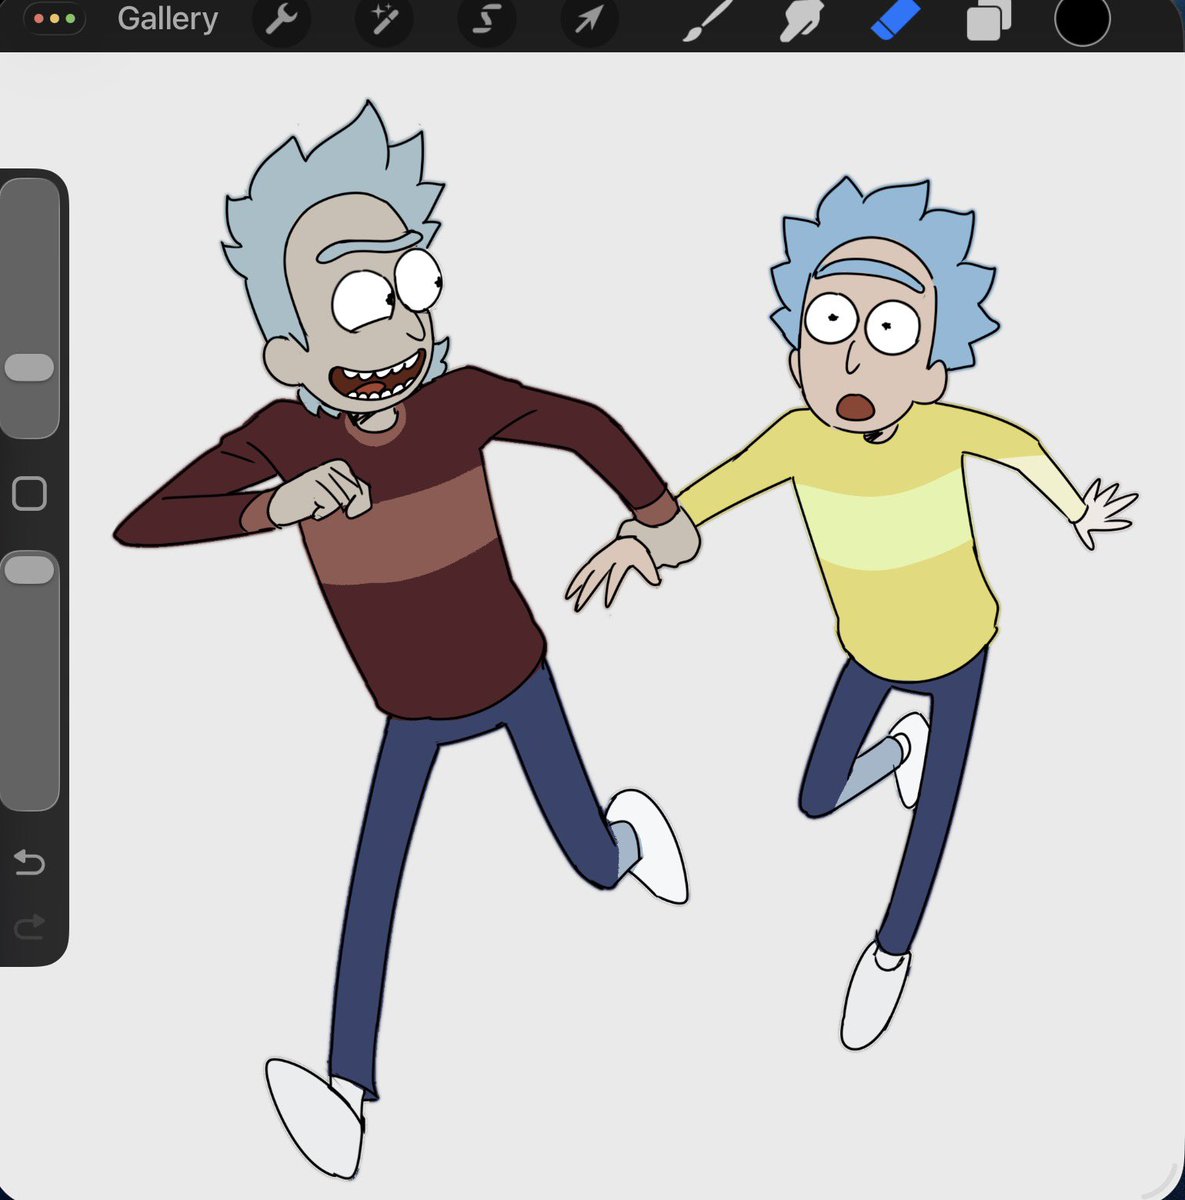Viewport: 1185px width, 1200px height.
Task: Open the Actions wrench menu
Action: [x=281, y=19]
